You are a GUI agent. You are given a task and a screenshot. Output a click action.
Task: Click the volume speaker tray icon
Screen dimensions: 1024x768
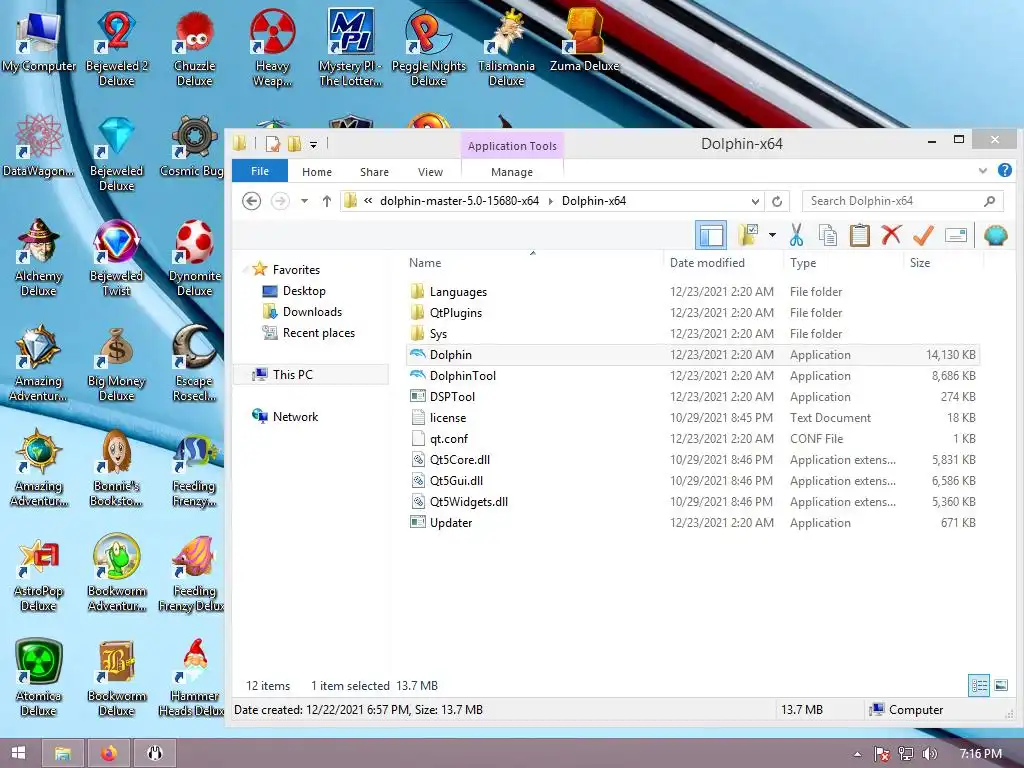pyautogui.click(x=930, y=754)
